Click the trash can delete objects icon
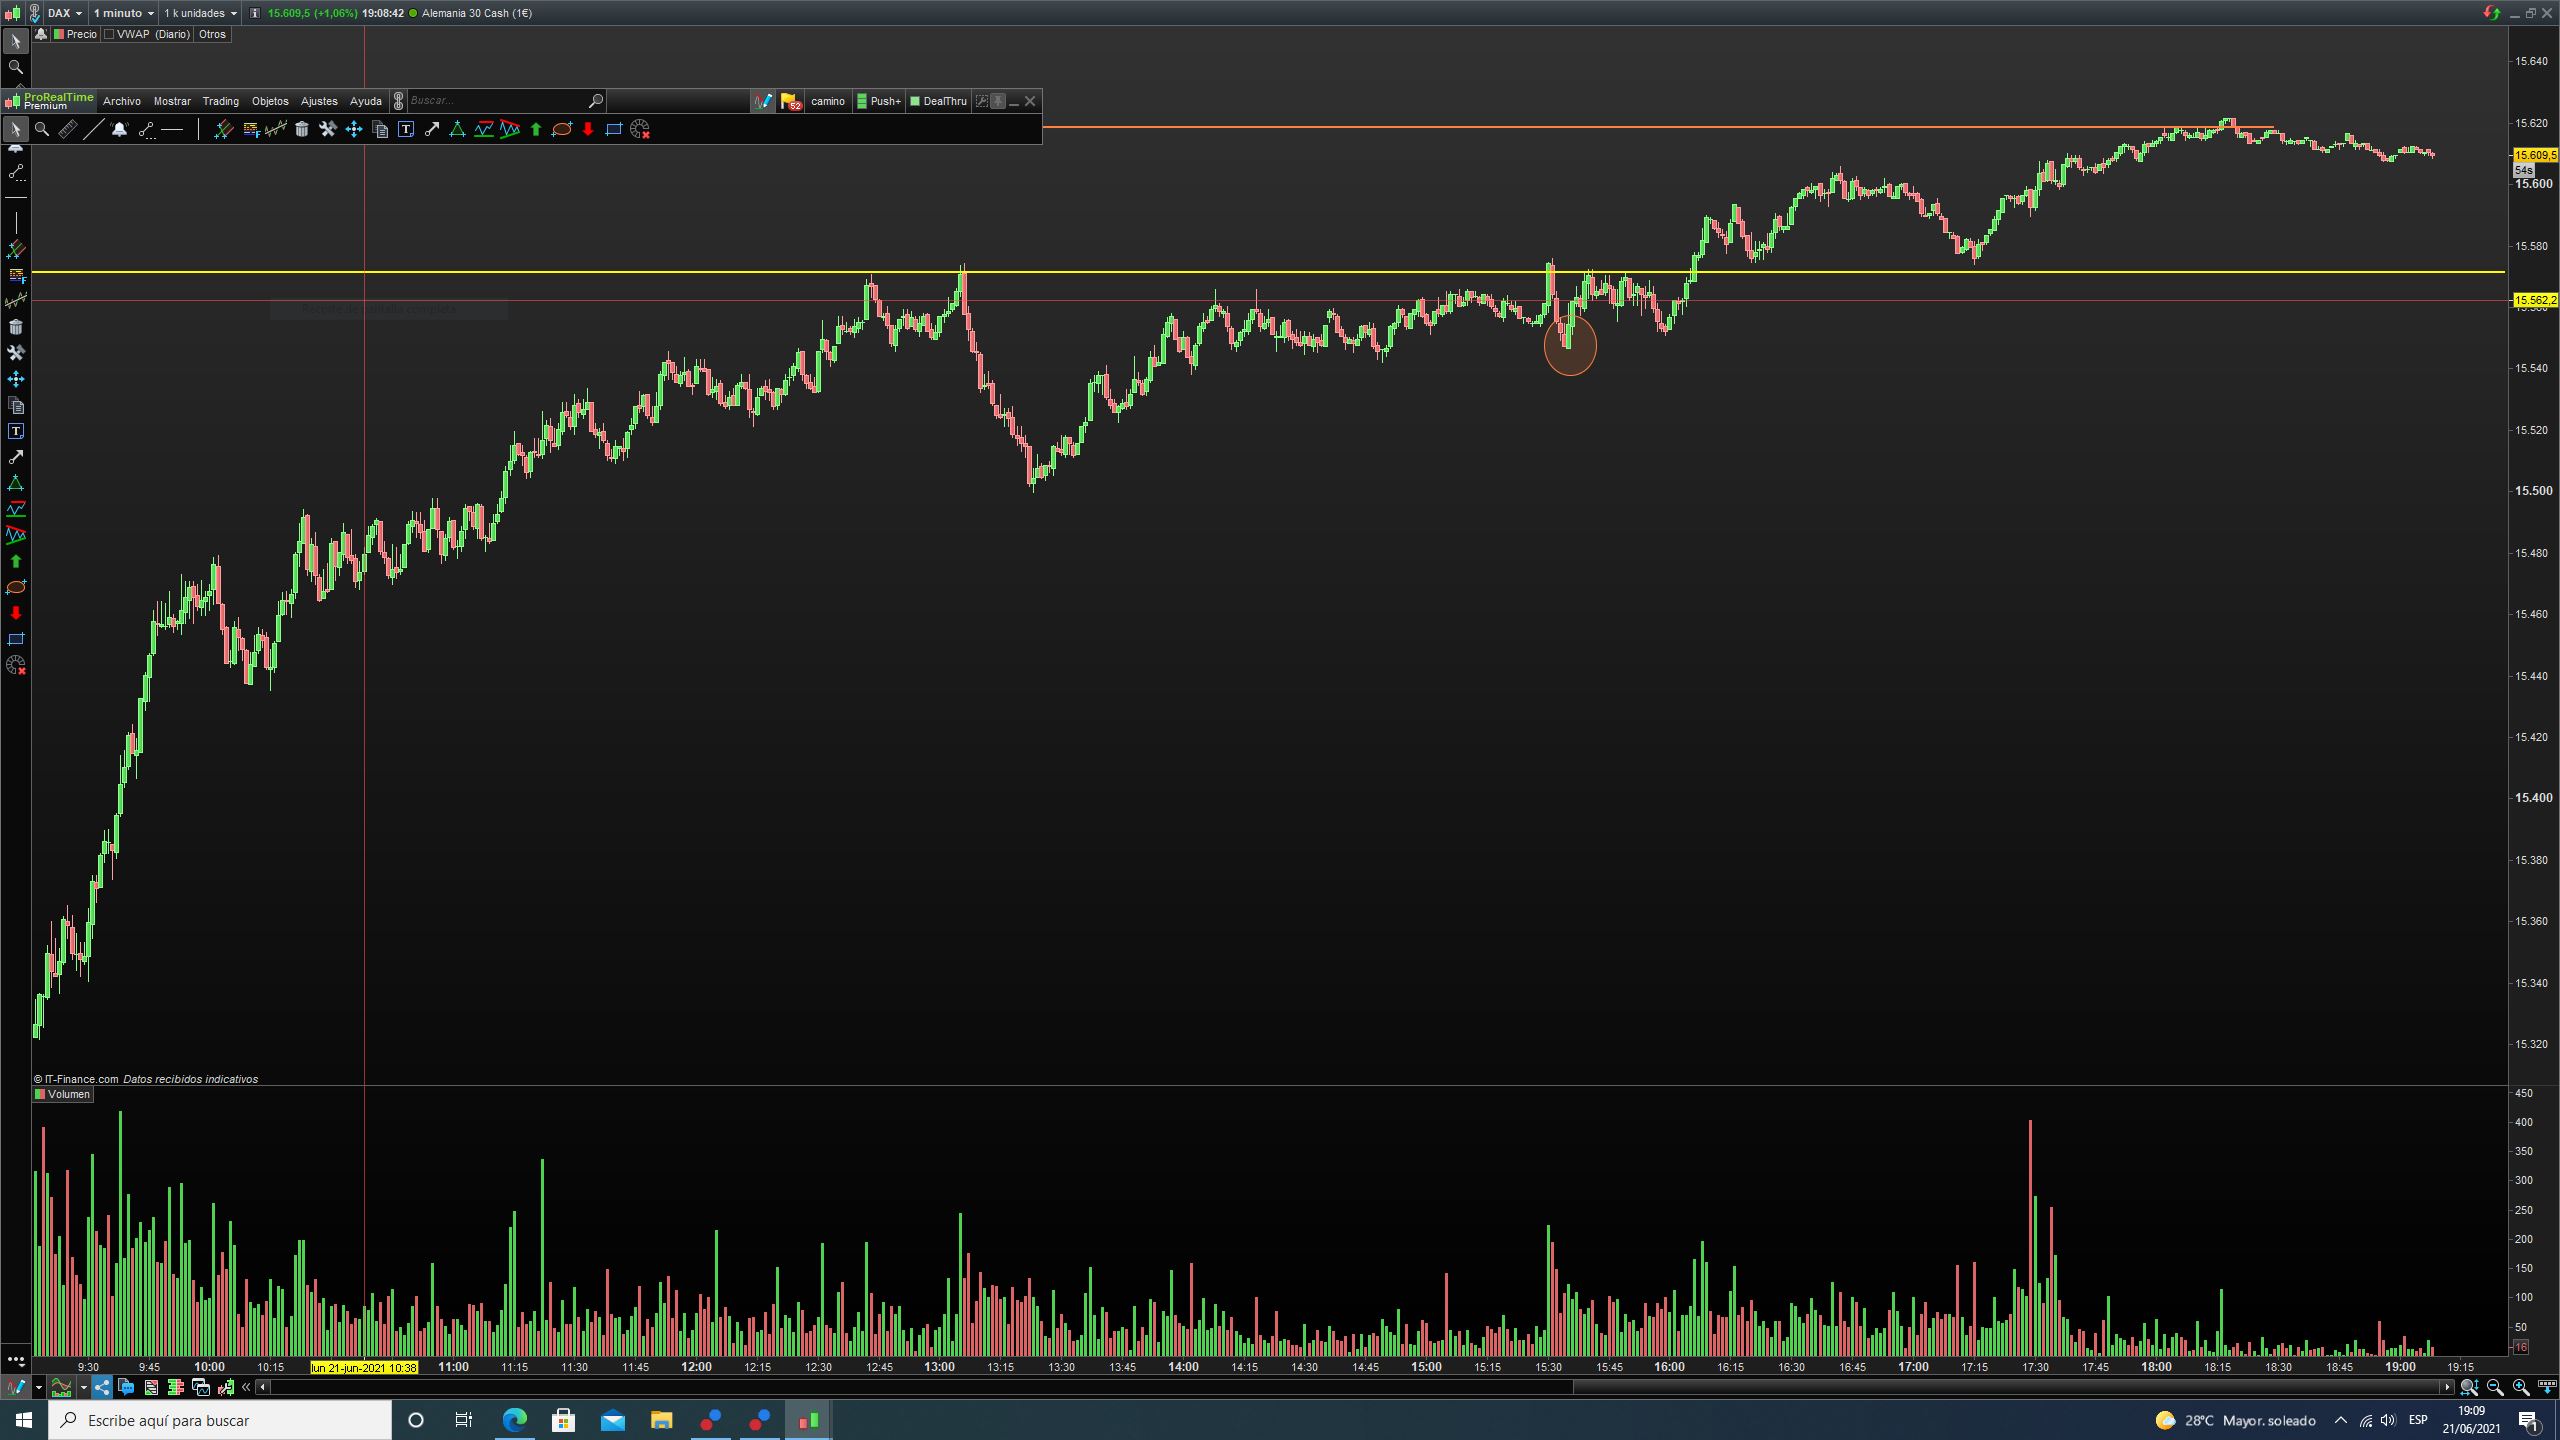The height and width of the screenshot is (1440, 2560). (x=302, y=129)
